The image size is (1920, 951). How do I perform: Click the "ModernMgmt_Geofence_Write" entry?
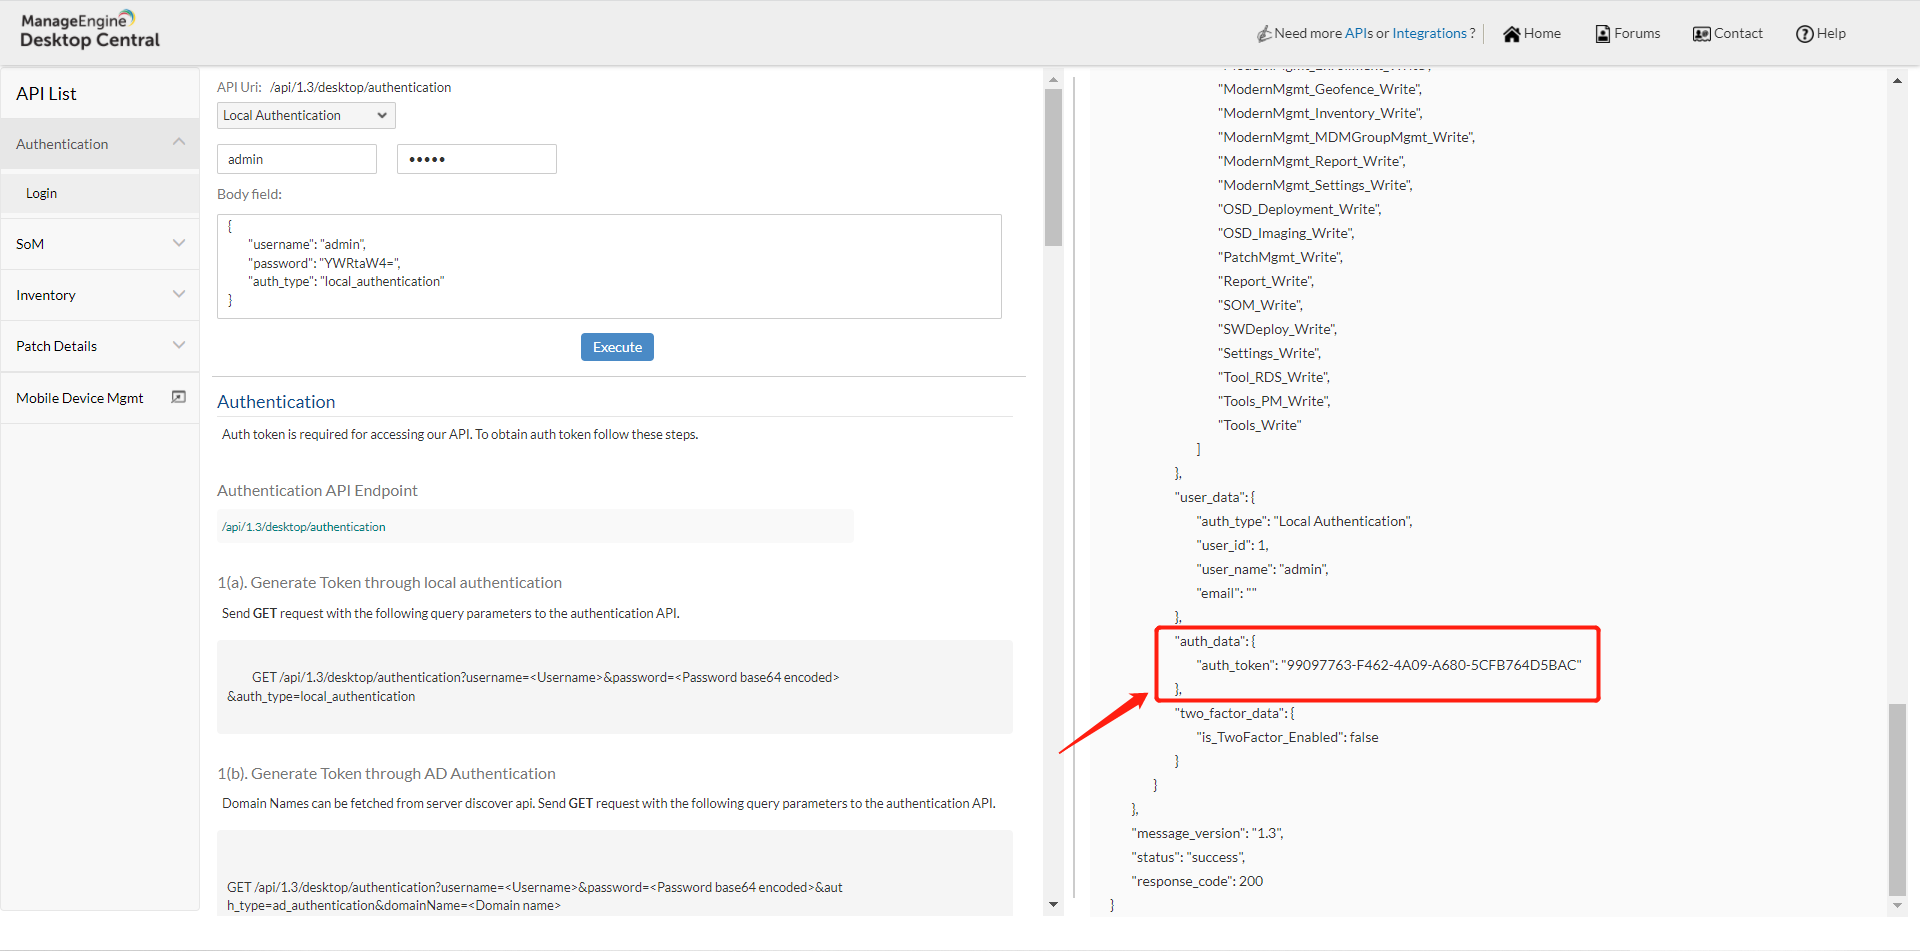(1320, 89)
